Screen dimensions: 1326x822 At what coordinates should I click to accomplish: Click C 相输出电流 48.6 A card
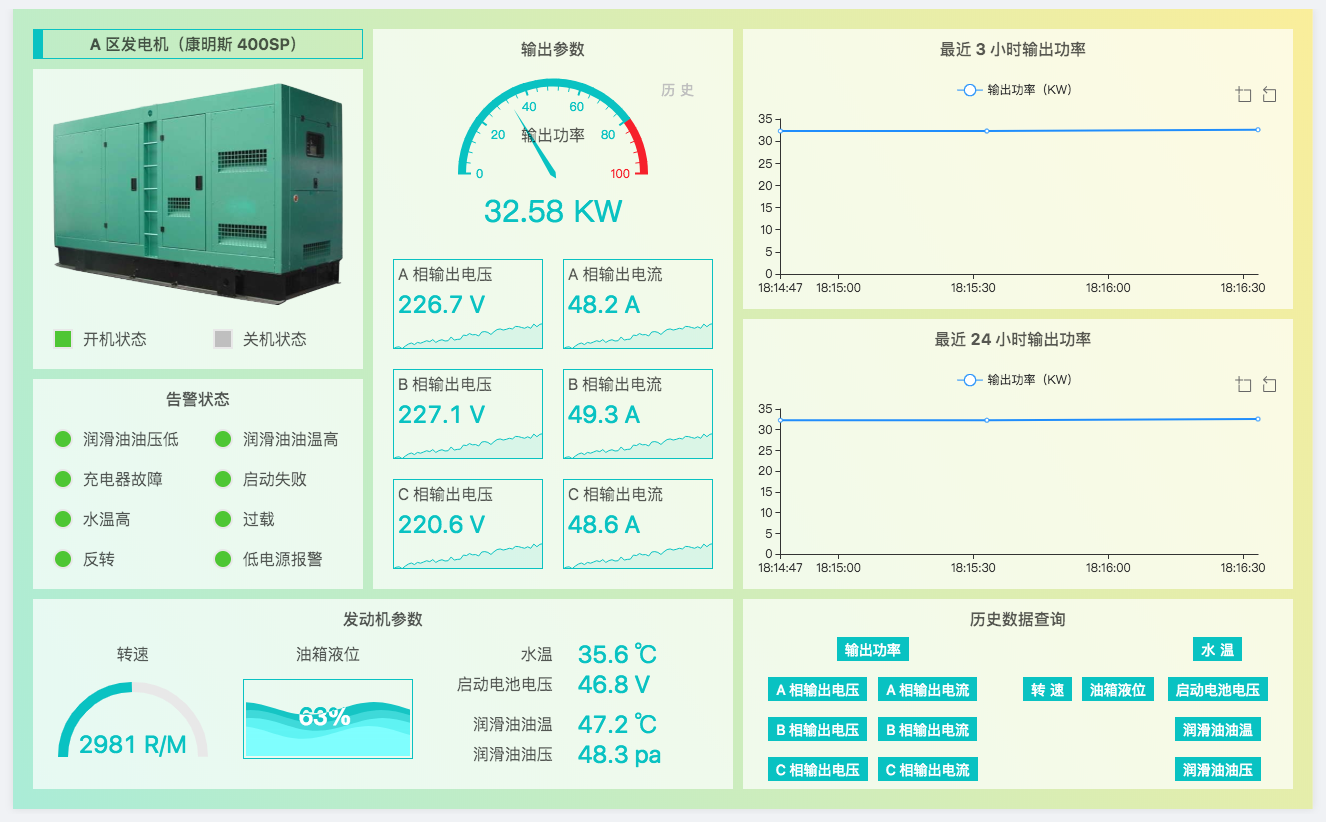pos(638,524)
